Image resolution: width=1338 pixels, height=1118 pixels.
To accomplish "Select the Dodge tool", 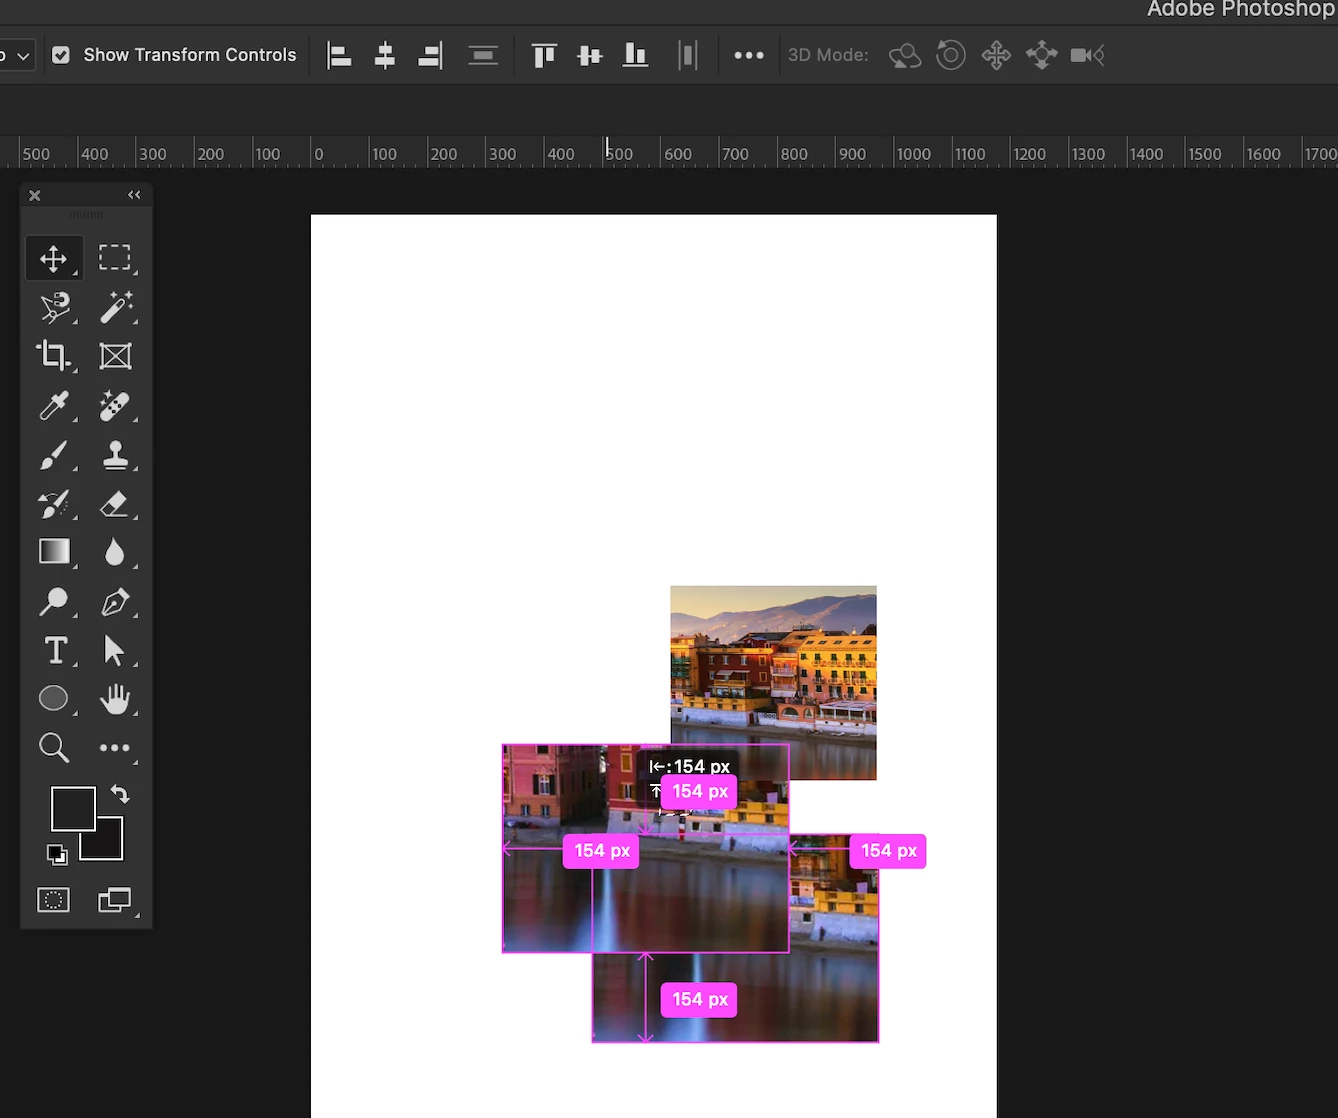I will tap(54, 601).
